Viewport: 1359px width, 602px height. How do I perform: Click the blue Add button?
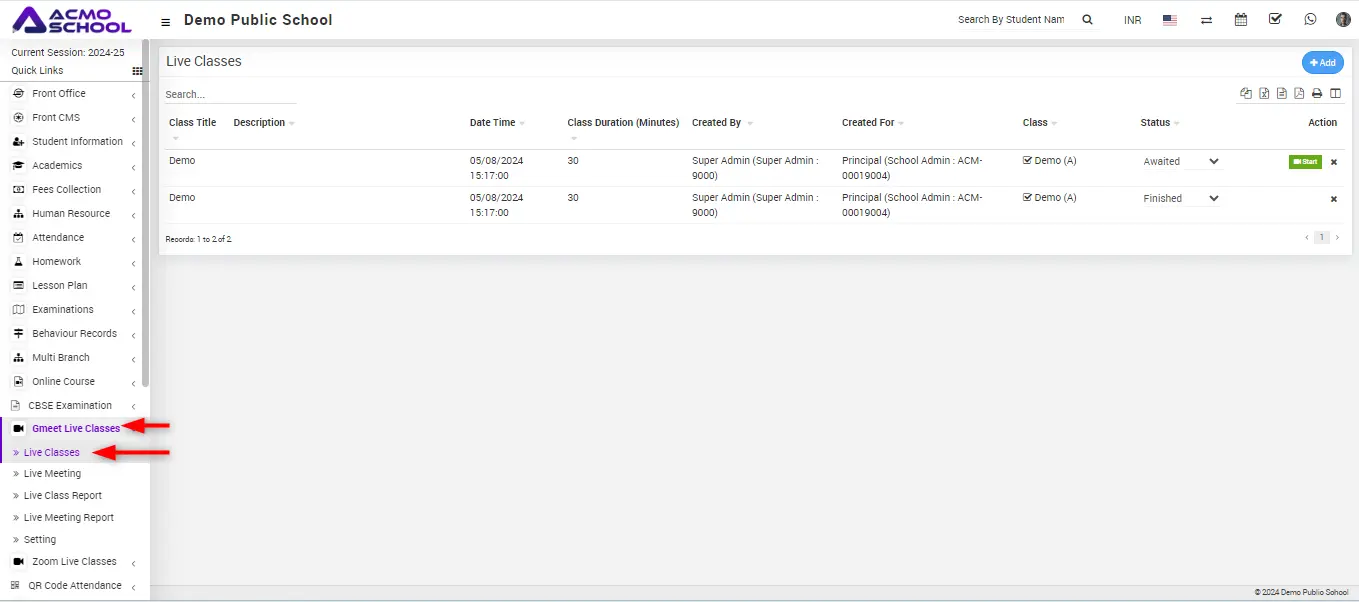coord(1322,63)
